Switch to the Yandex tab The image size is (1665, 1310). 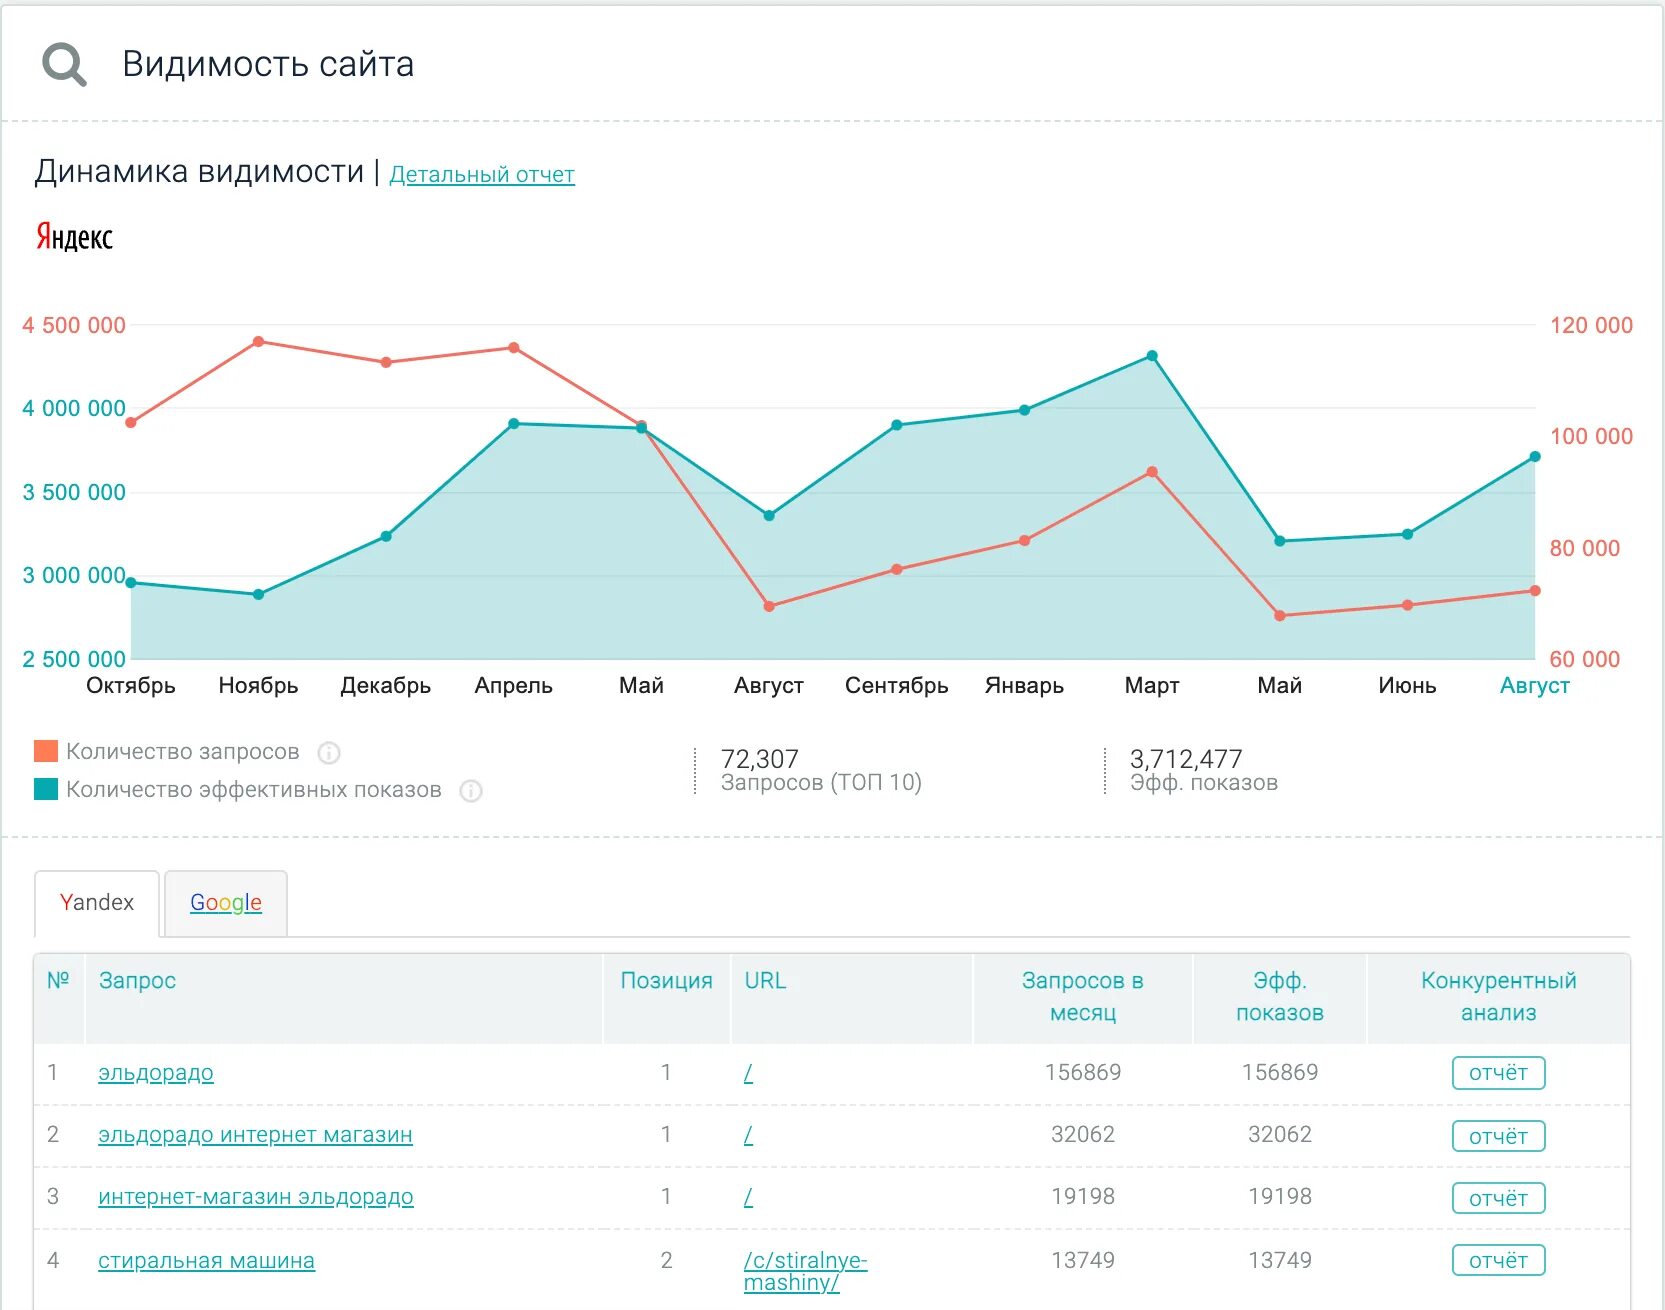click(x=97, y=903)
